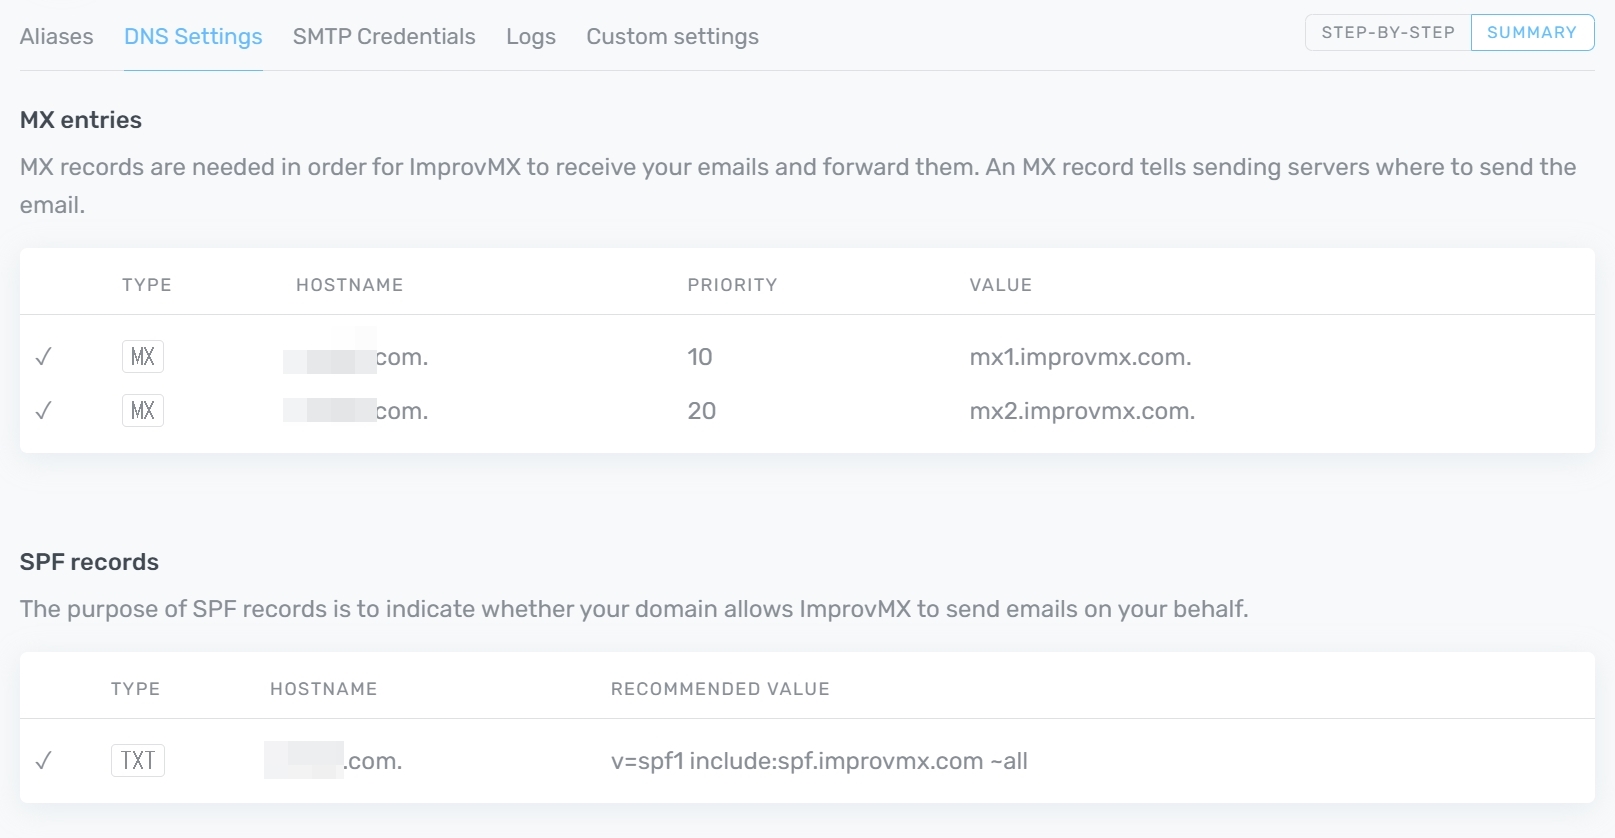This screenshot has height=838, width=1615.
Task: Click MX type badge for priority 10
Action: click(143, 357)
